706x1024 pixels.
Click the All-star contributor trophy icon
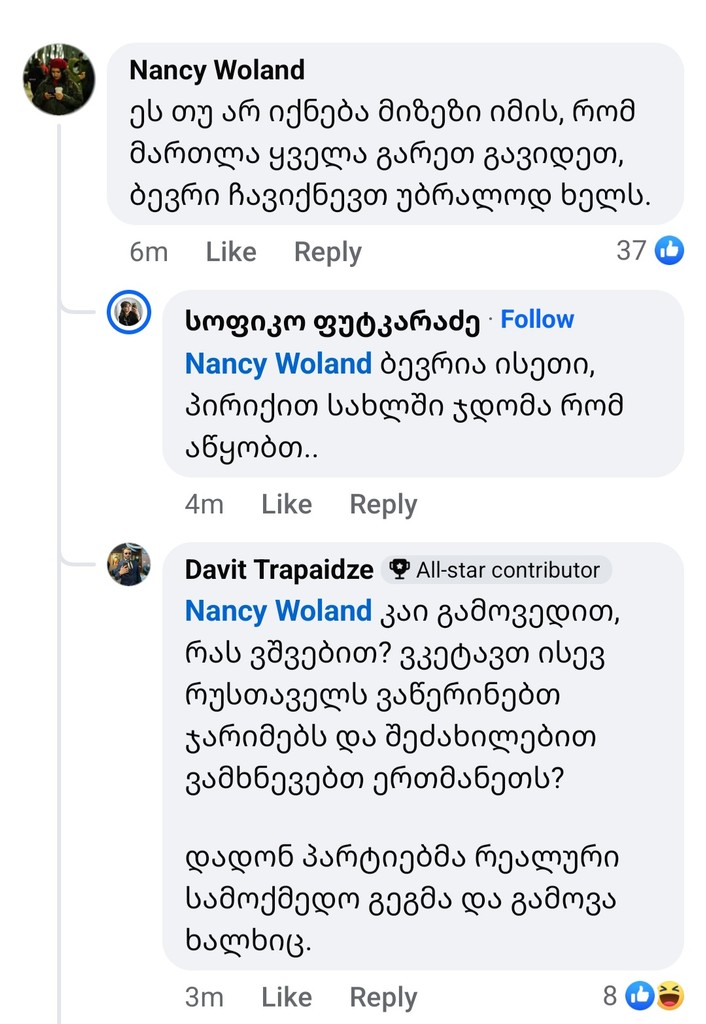pyautogui.click(x=400, y=570)
